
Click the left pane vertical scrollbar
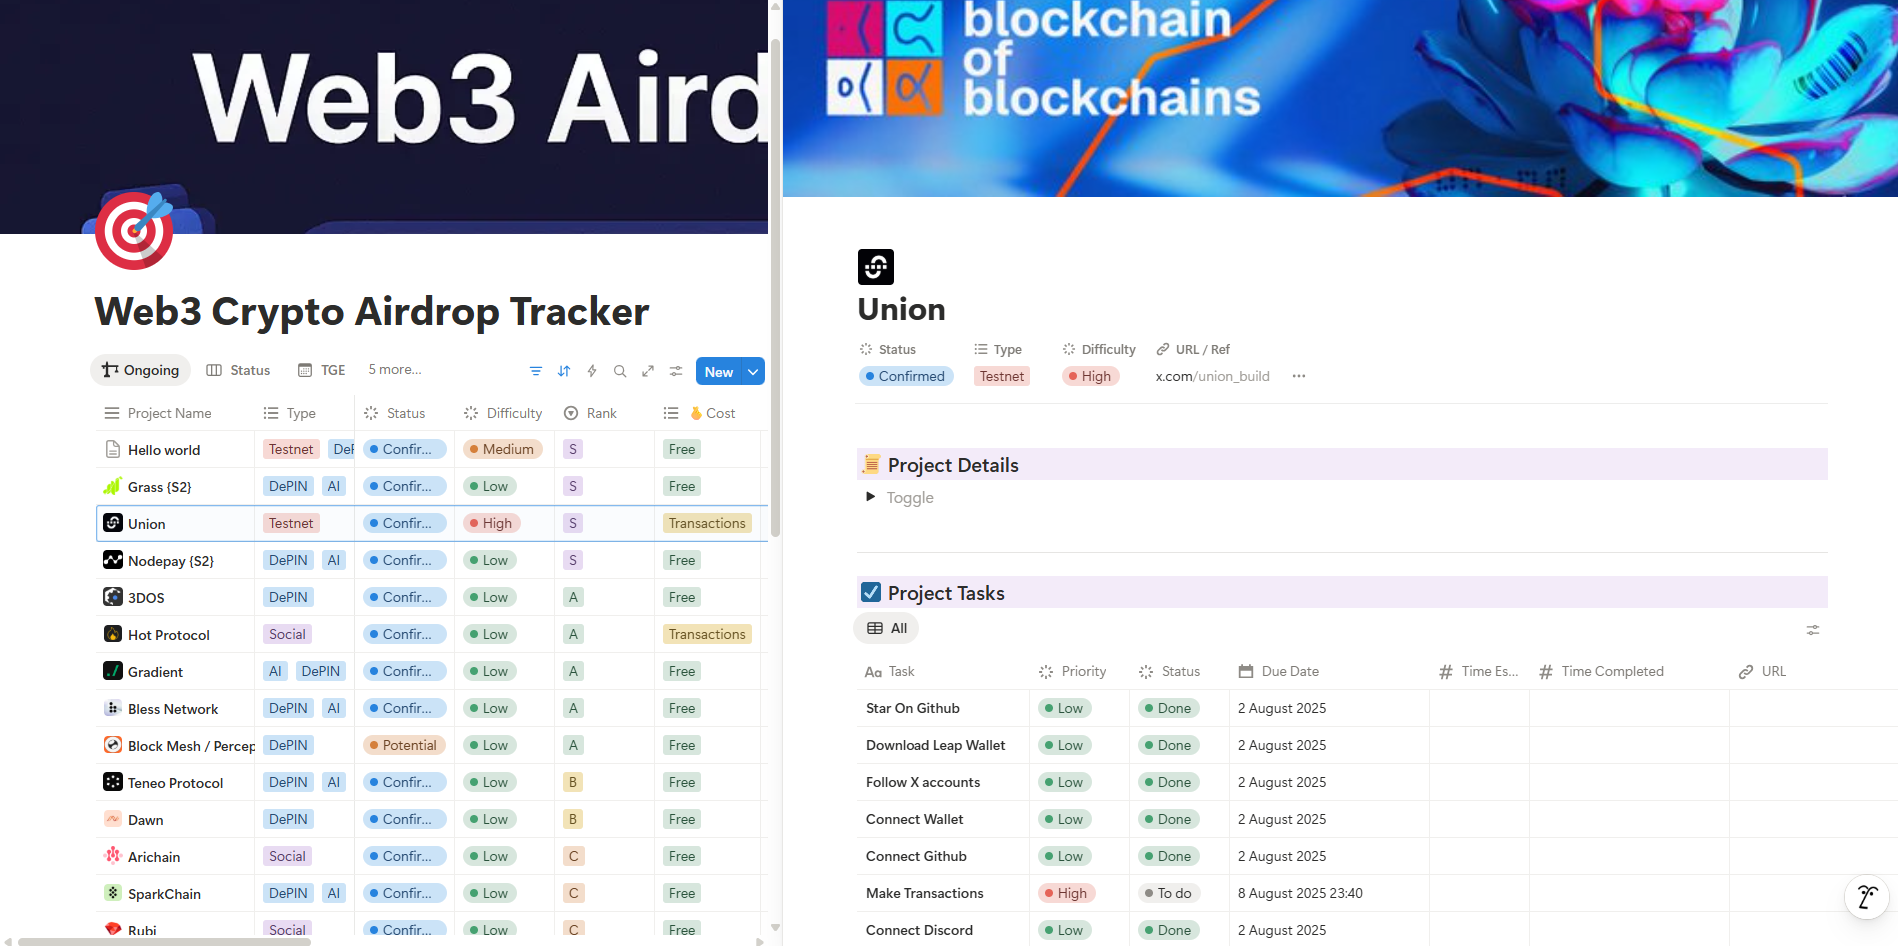(776, 288)
